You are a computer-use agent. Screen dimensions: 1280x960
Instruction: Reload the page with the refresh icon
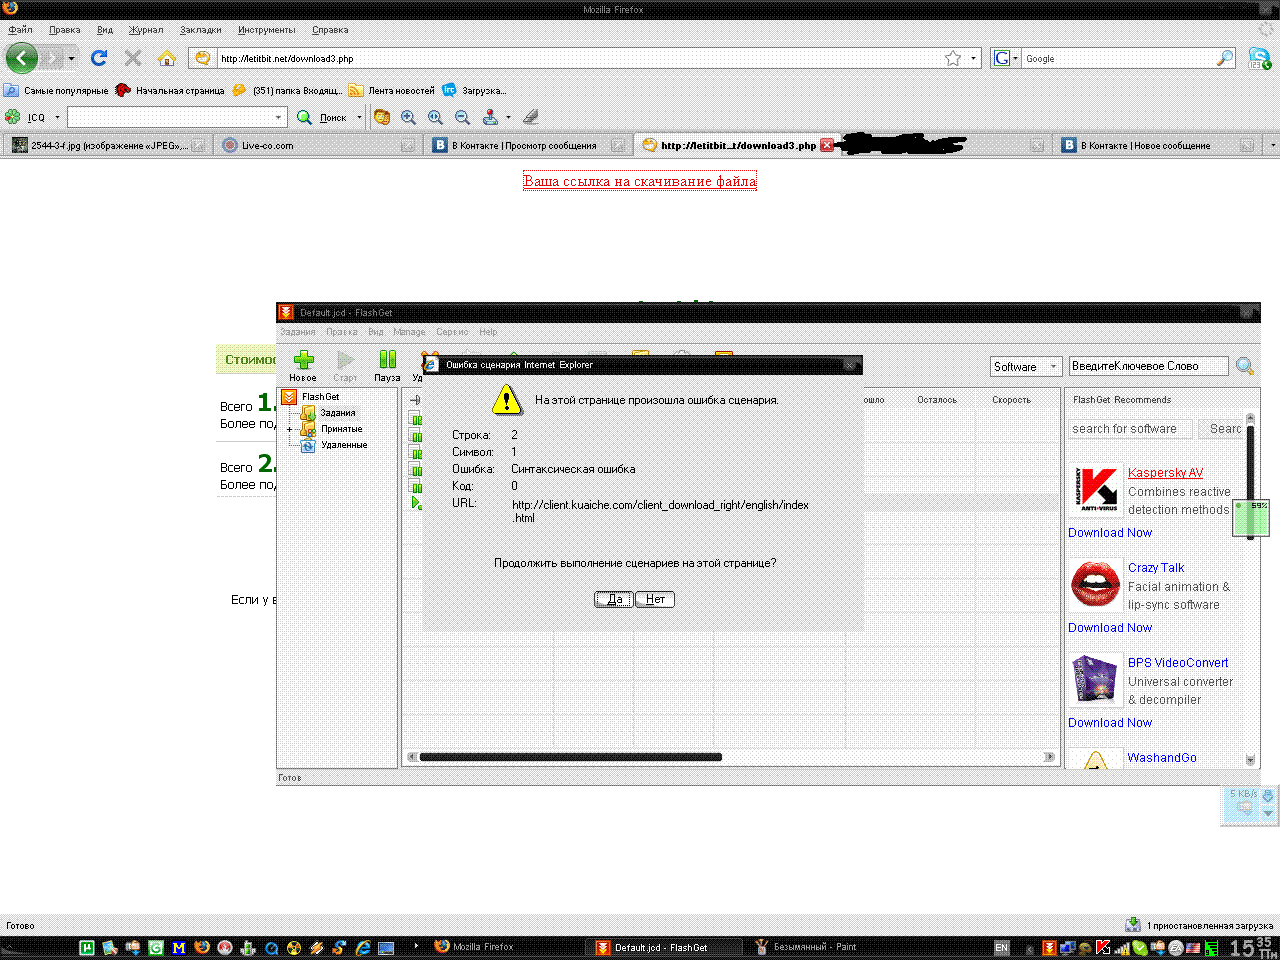coord(98,58)
